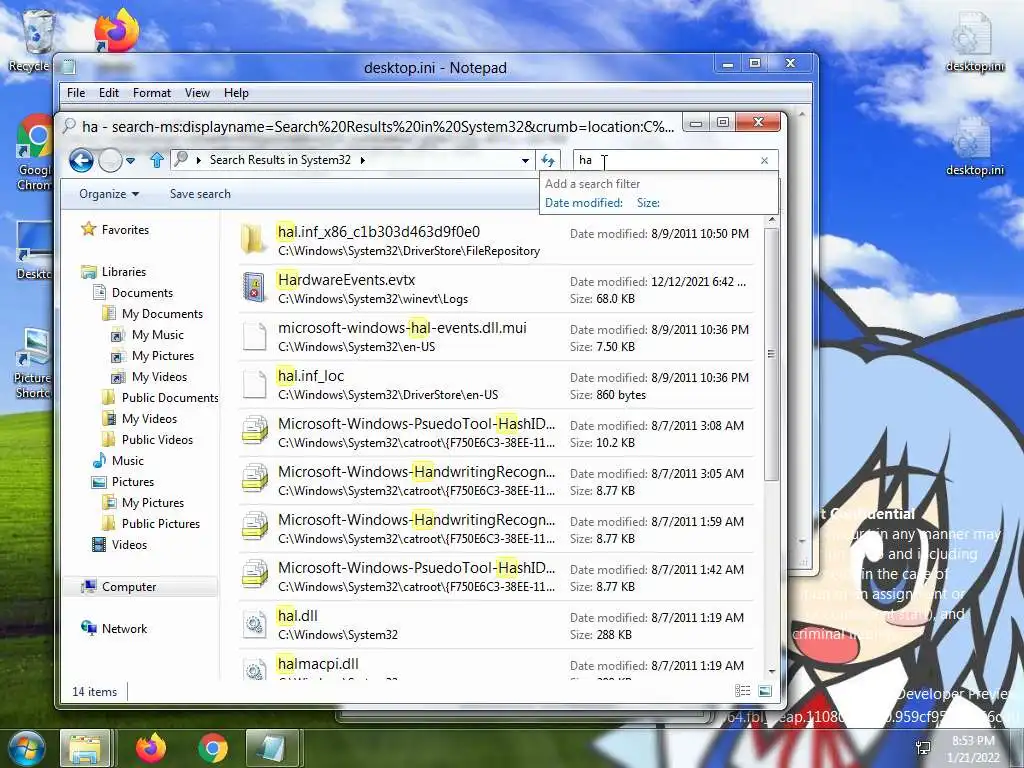Image resolution: width=1024 pixels, height=768 pixels.
Task: Open My Pictures under My Documents
Action: tap(152, 355)
